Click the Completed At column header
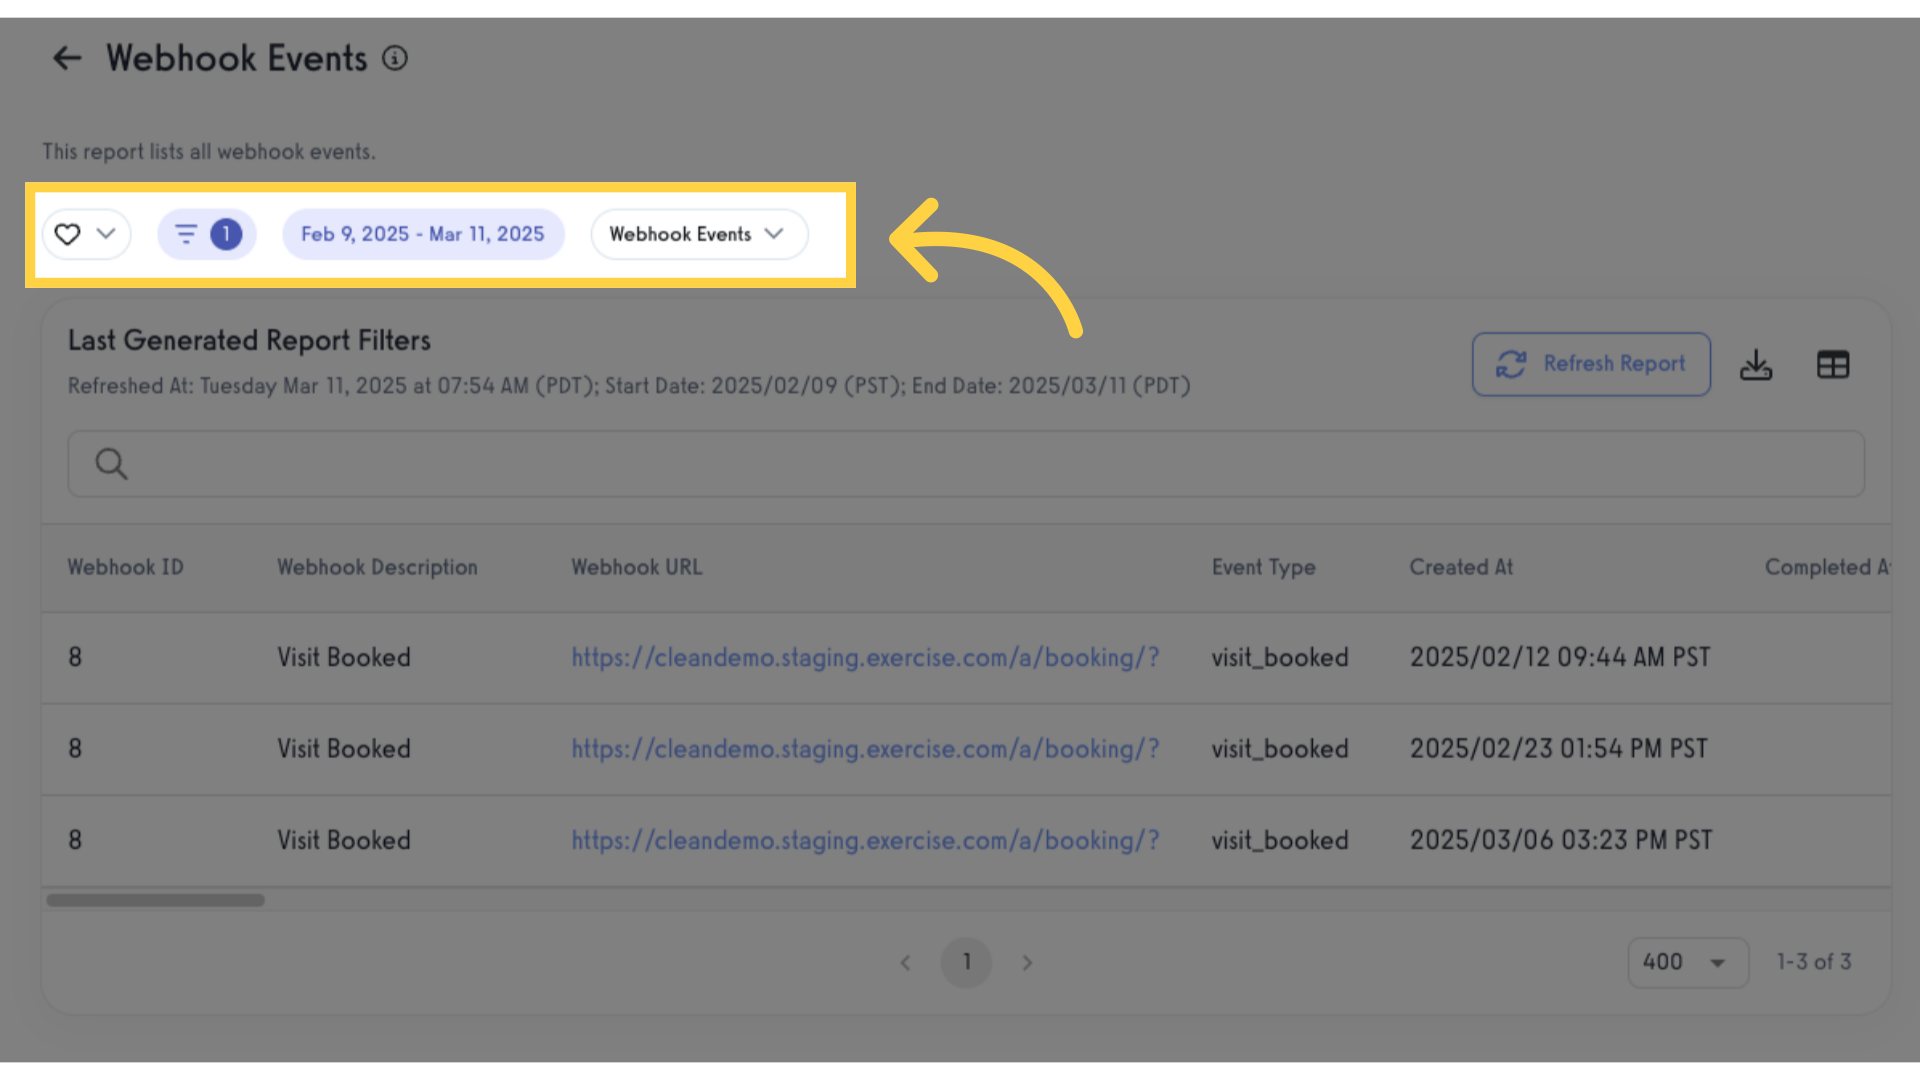Image resolution: width=1920 pixels, height=1080 pixels. [x=1827, y=567]
